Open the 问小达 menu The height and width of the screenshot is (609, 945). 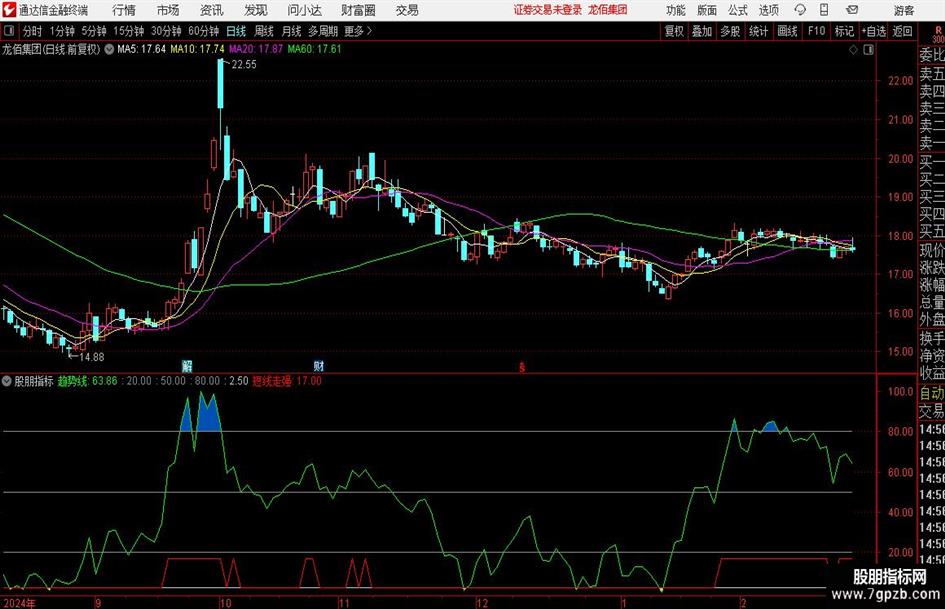pos(304,10)
